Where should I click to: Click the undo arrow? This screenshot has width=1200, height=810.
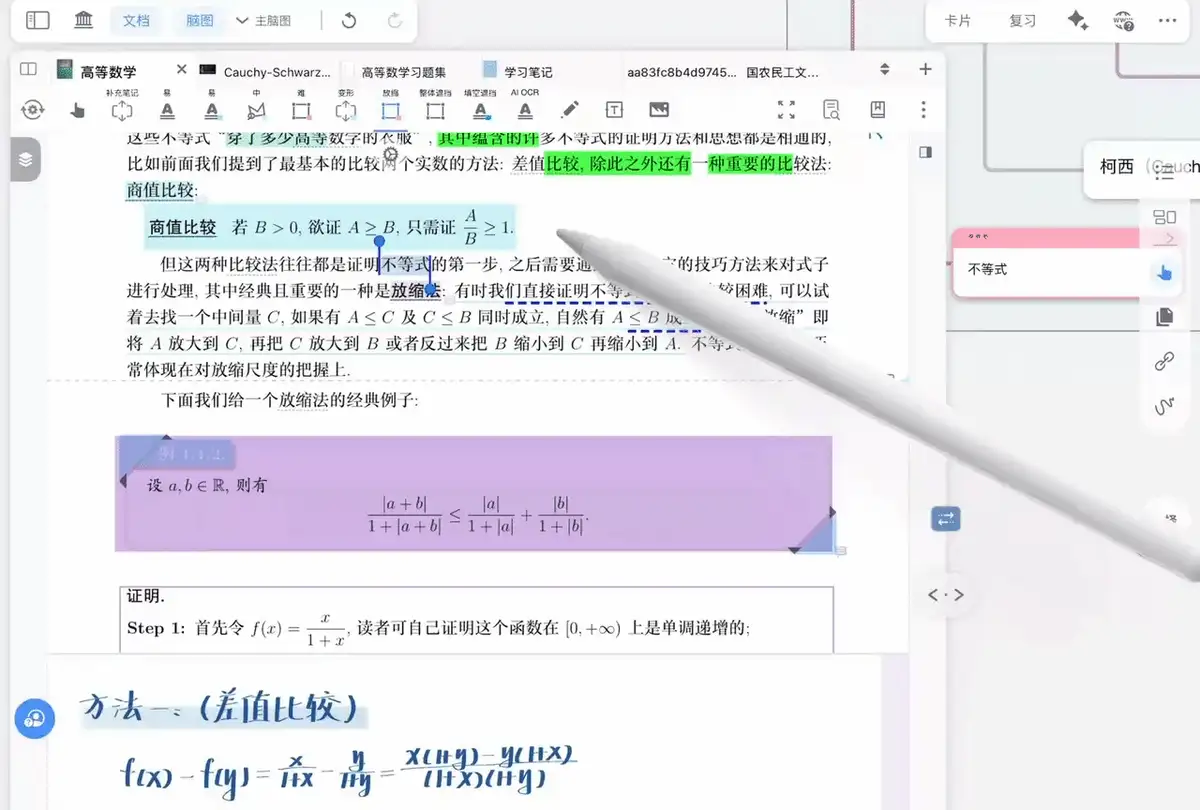click(348, 20)
